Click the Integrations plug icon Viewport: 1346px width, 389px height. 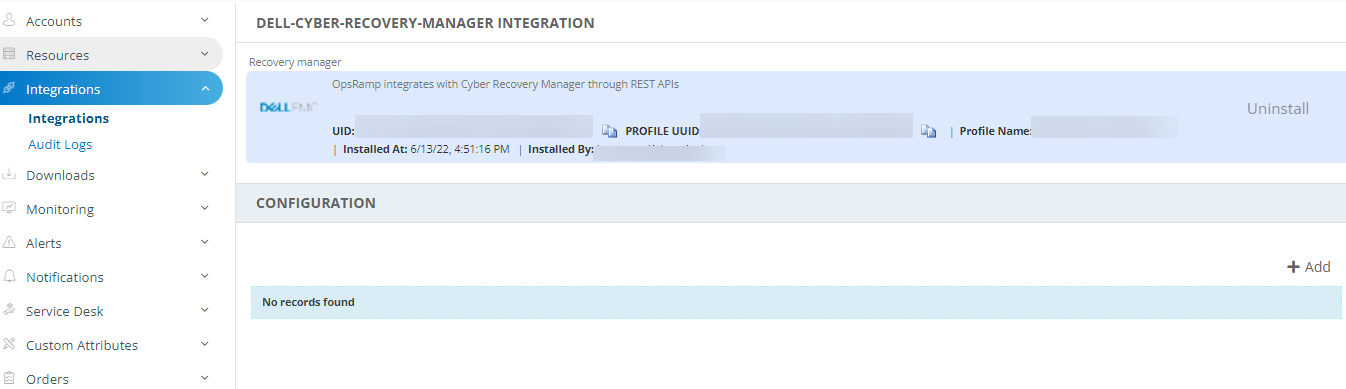point(9,89)
